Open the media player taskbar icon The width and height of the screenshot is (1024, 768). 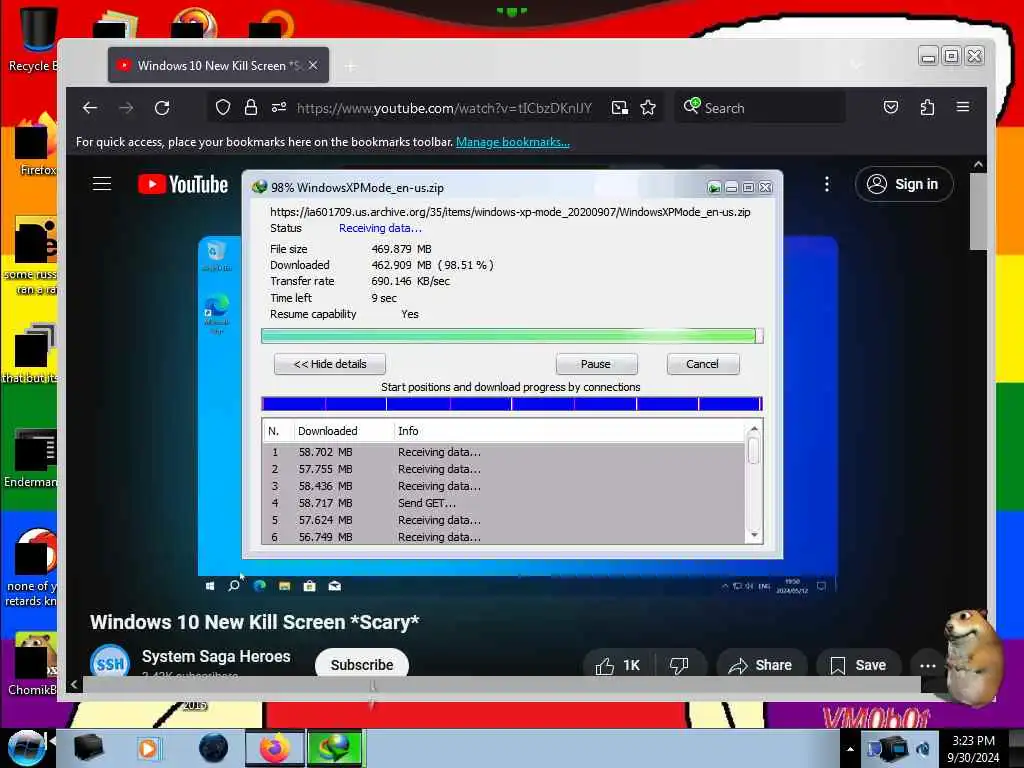click(x=148, y=748)
